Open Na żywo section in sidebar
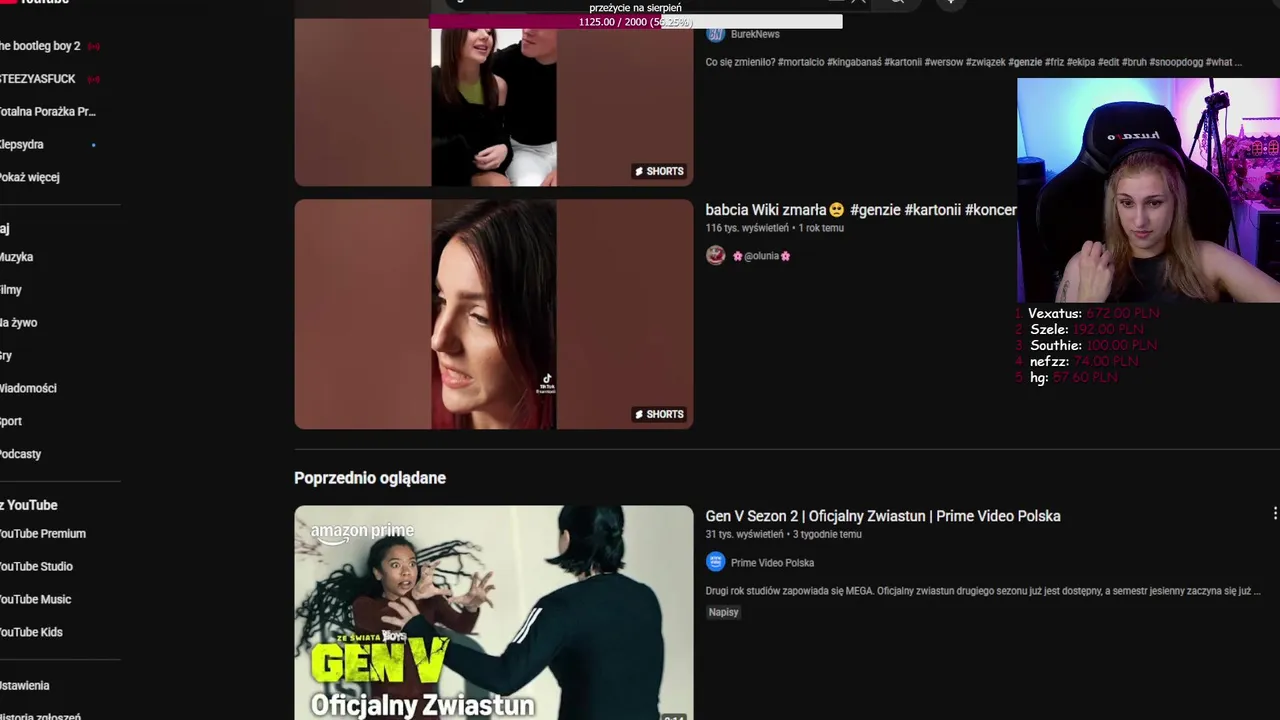1280x720 pixels. (19, 323)
